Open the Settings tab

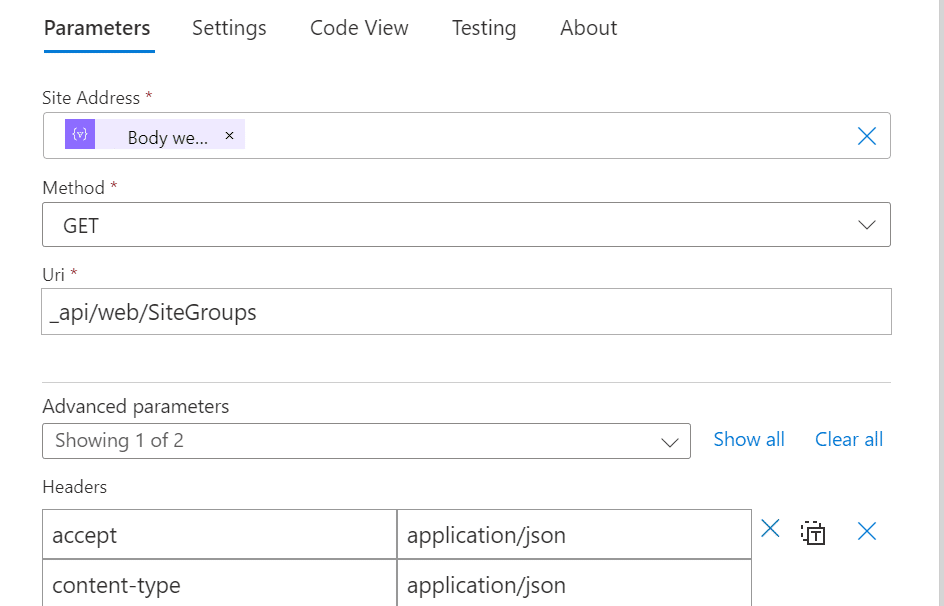point(229,28)
